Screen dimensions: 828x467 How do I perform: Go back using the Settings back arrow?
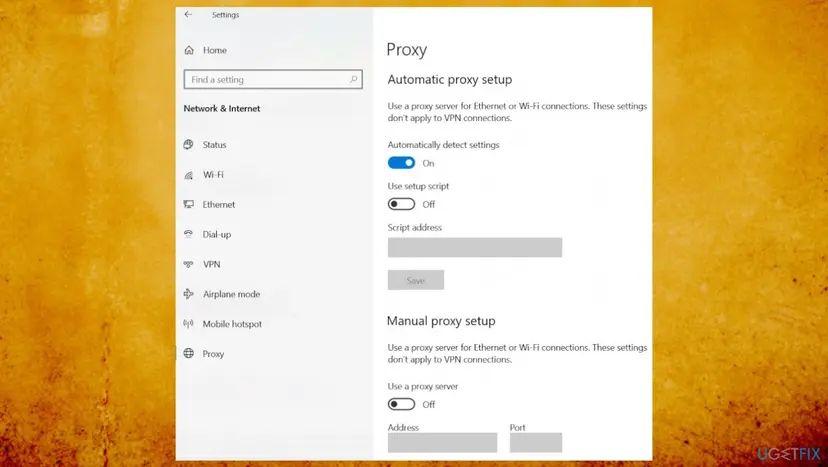point(188,15)
